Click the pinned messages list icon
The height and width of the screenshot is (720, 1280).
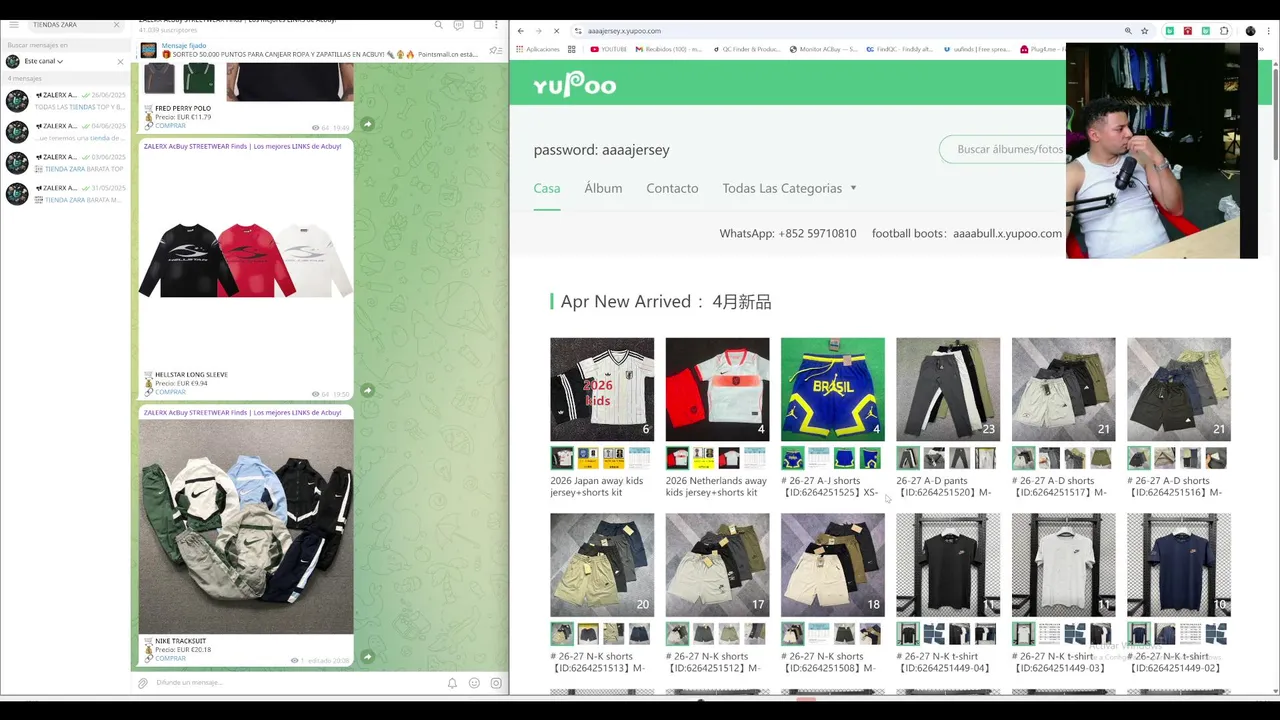(x=495, y=50)
